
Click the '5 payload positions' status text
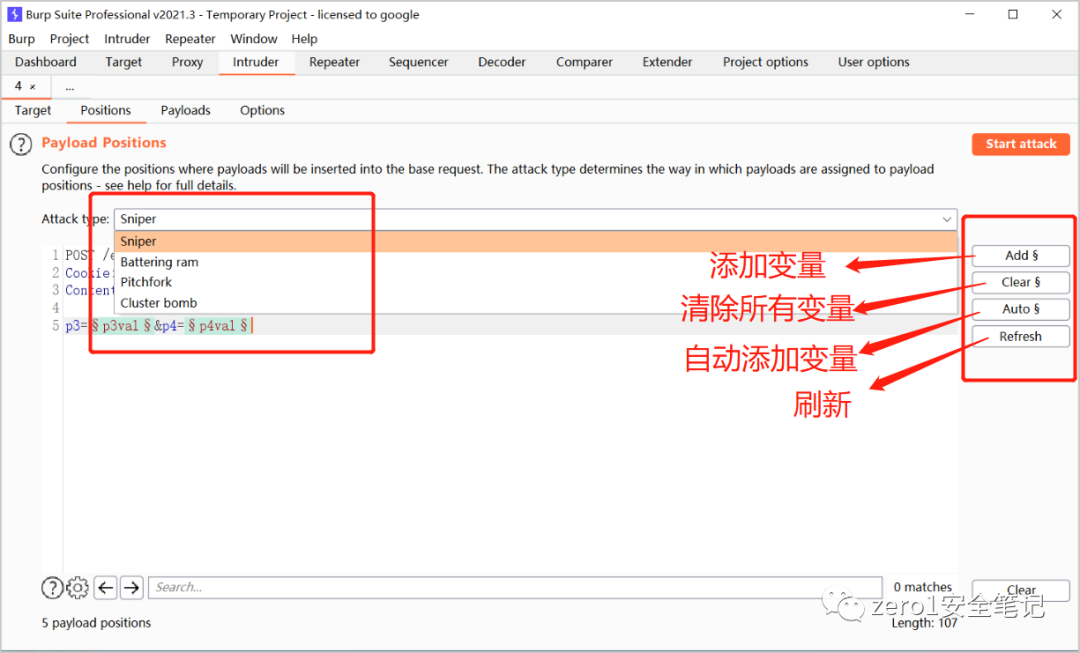tap(96, 623)
